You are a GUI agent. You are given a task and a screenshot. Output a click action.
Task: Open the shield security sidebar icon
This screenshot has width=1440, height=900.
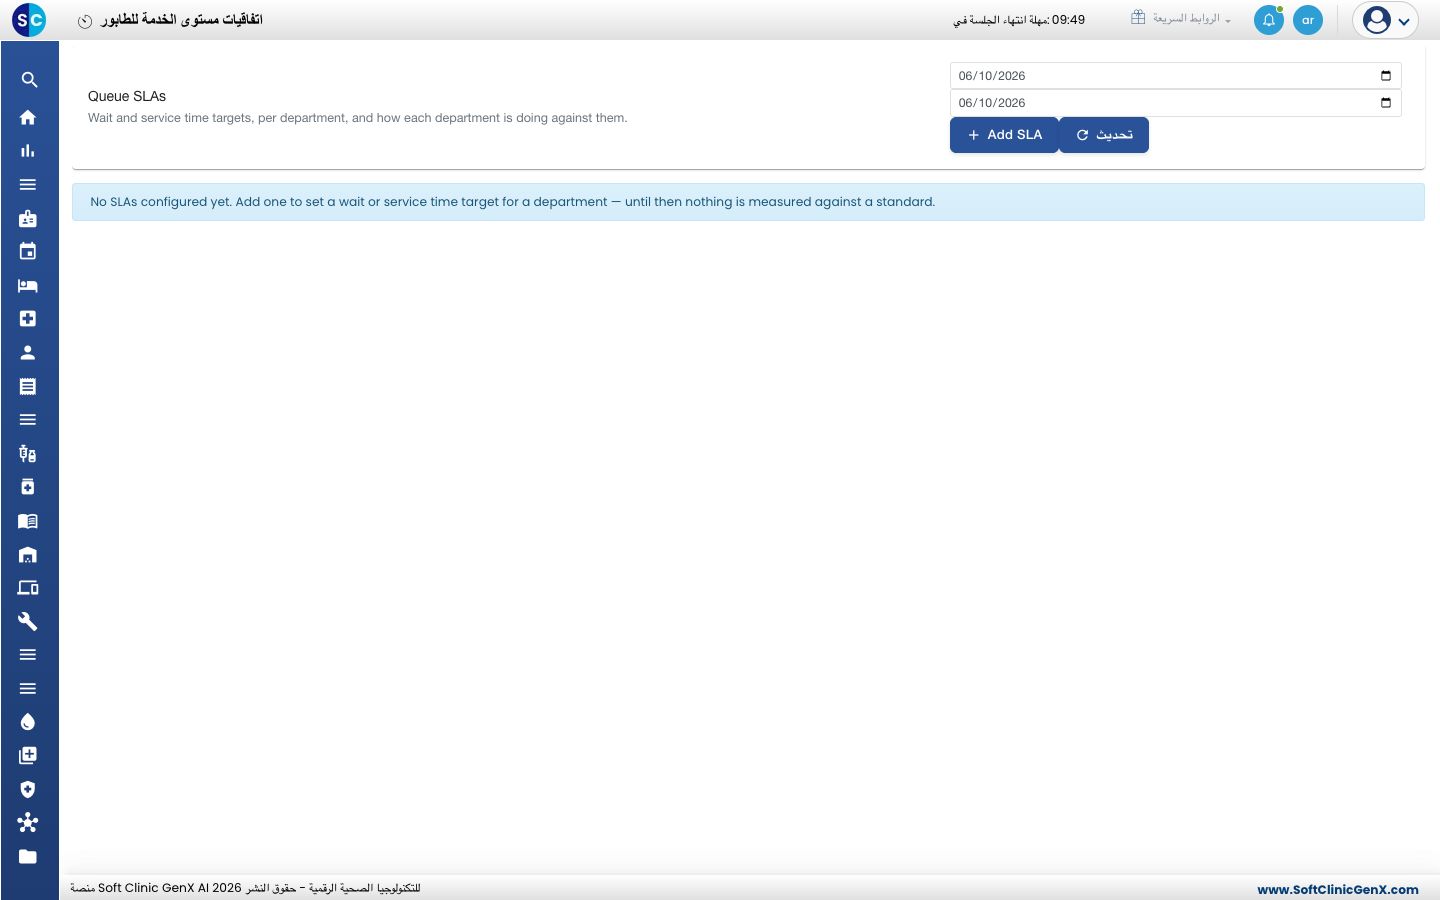coord(28,789)
